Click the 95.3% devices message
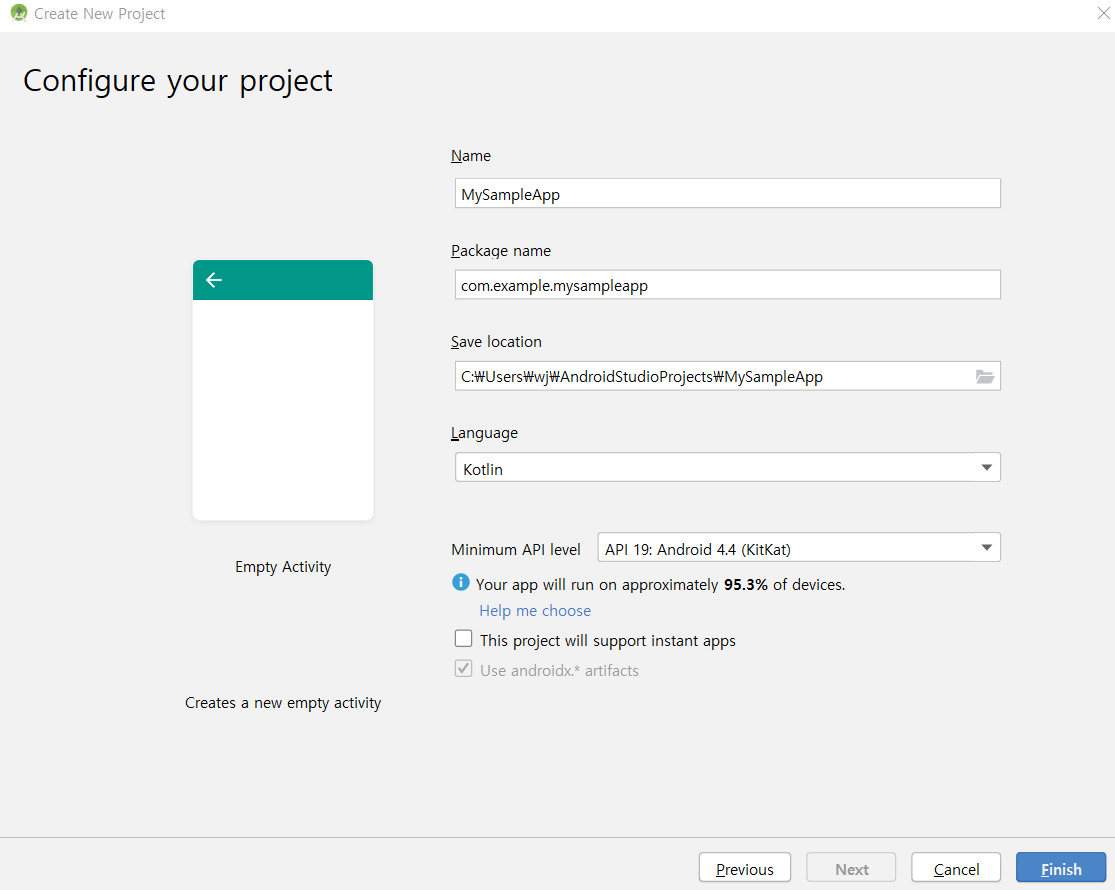This screenshot has height=890, width=1115. pyautogui.click(x=660, y=585)
